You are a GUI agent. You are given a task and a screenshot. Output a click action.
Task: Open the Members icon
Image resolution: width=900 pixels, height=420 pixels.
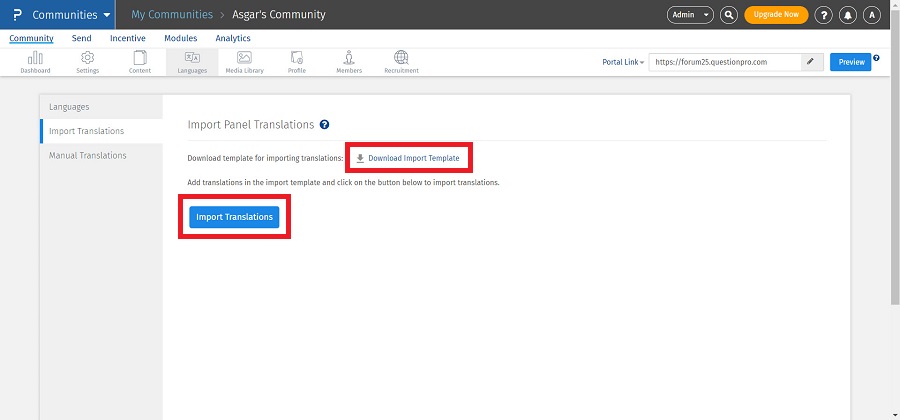pos(349,62)
